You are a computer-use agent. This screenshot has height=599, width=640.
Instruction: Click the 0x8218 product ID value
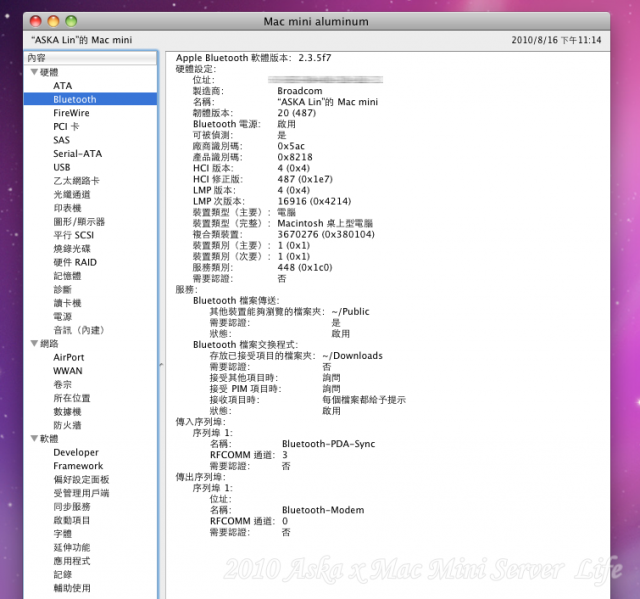point(295,157)
